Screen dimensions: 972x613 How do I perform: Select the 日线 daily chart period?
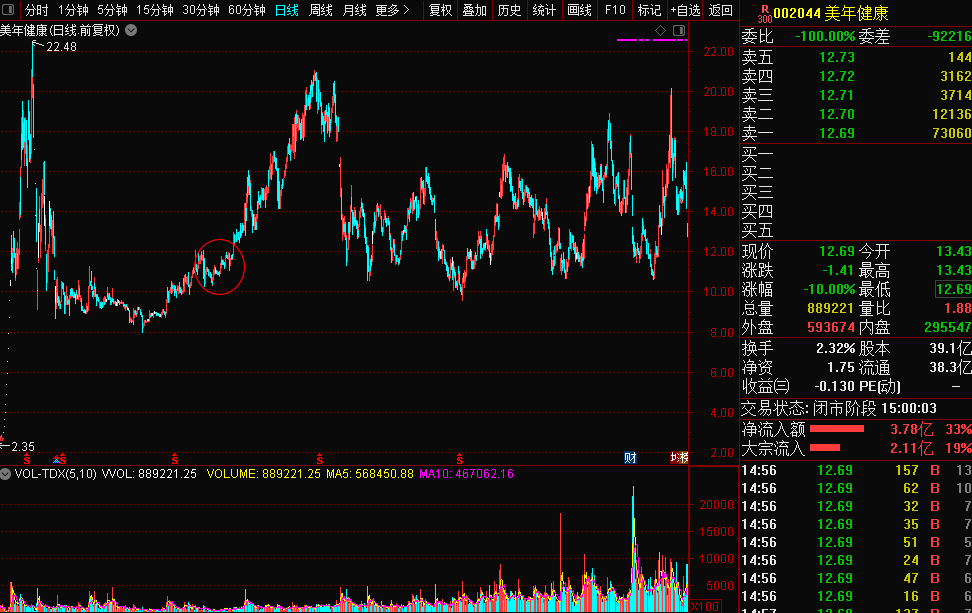[x=286, y=11]
